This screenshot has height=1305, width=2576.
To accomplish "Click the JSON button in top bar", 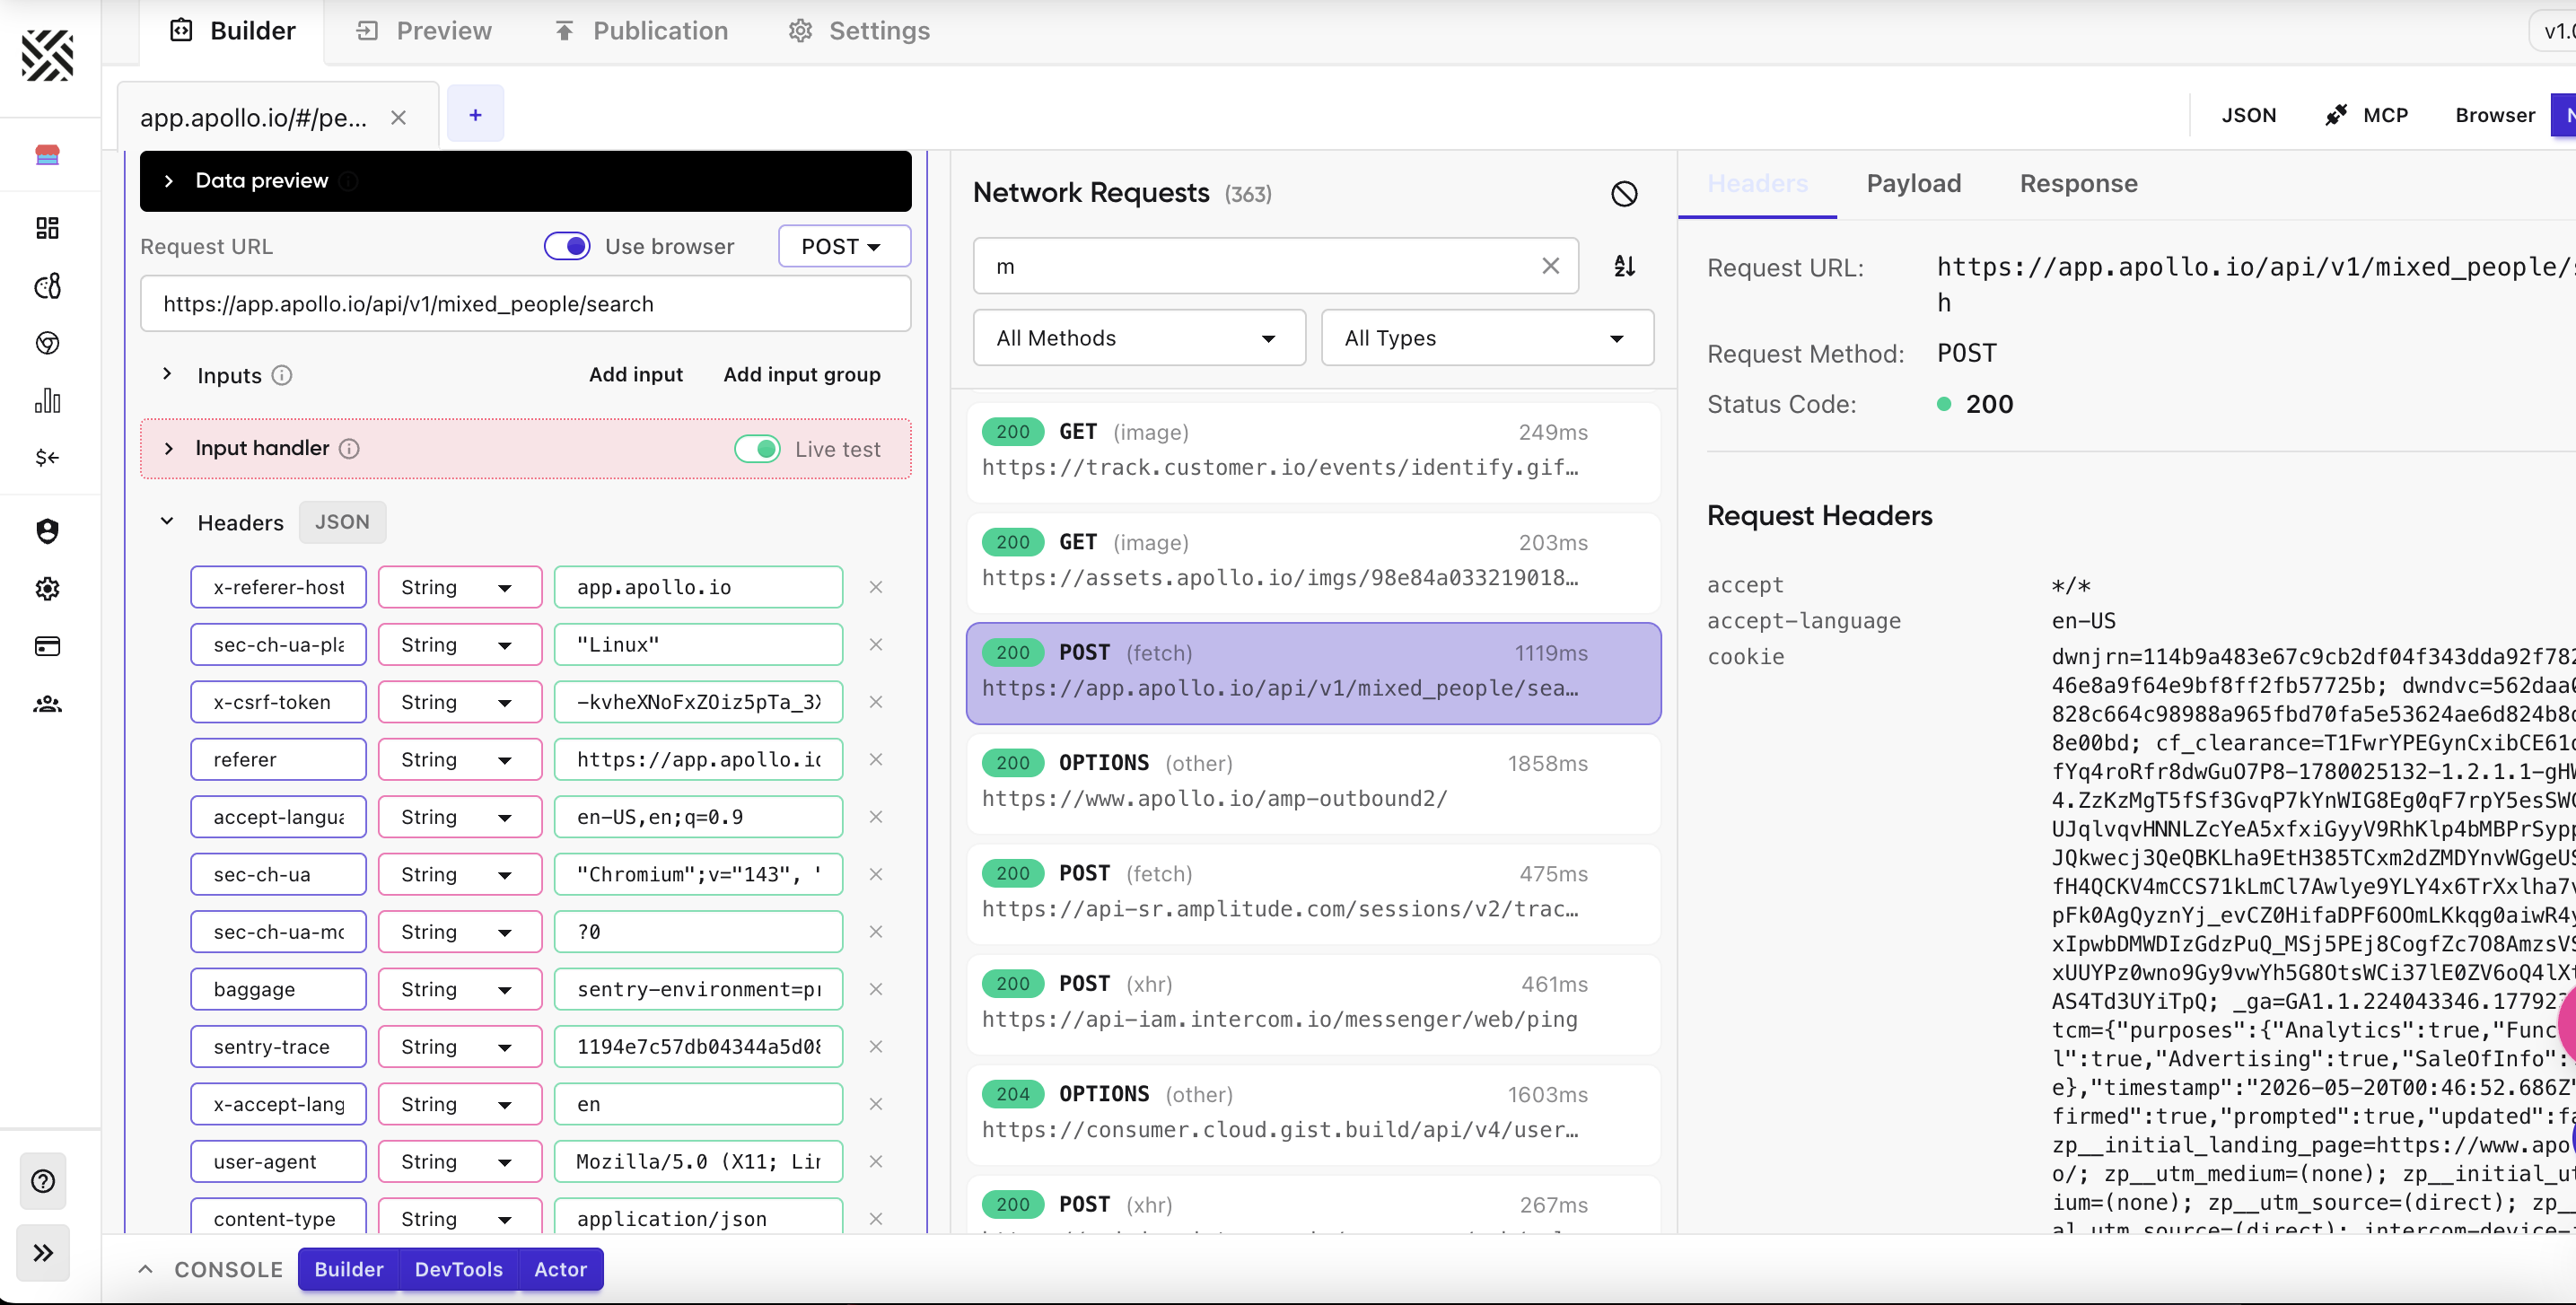I will click(2249, 115).
